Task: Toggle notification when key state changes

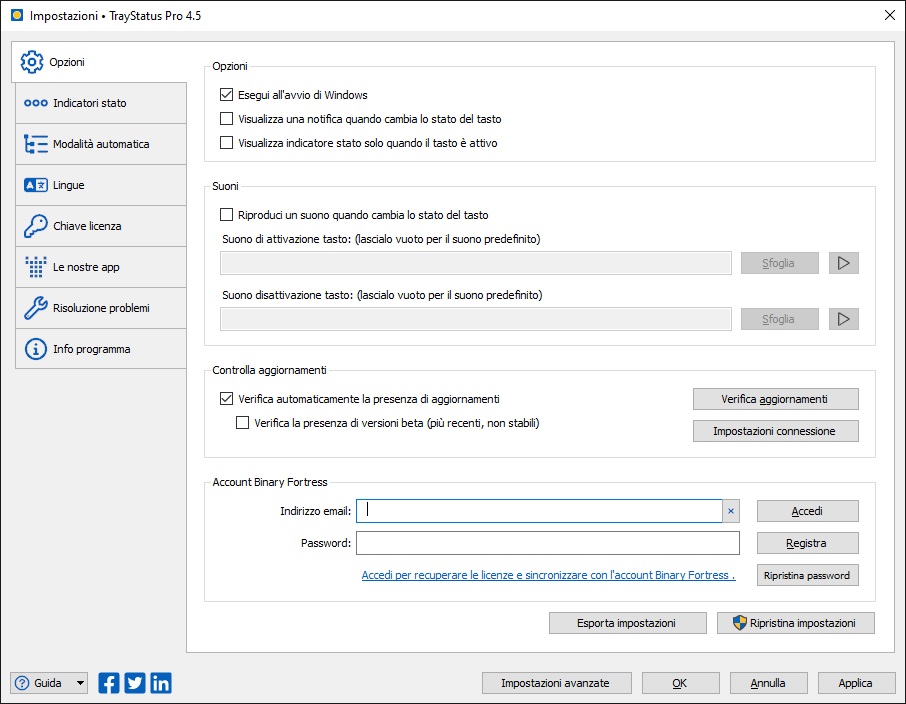Action: click(x=226, y=119)
